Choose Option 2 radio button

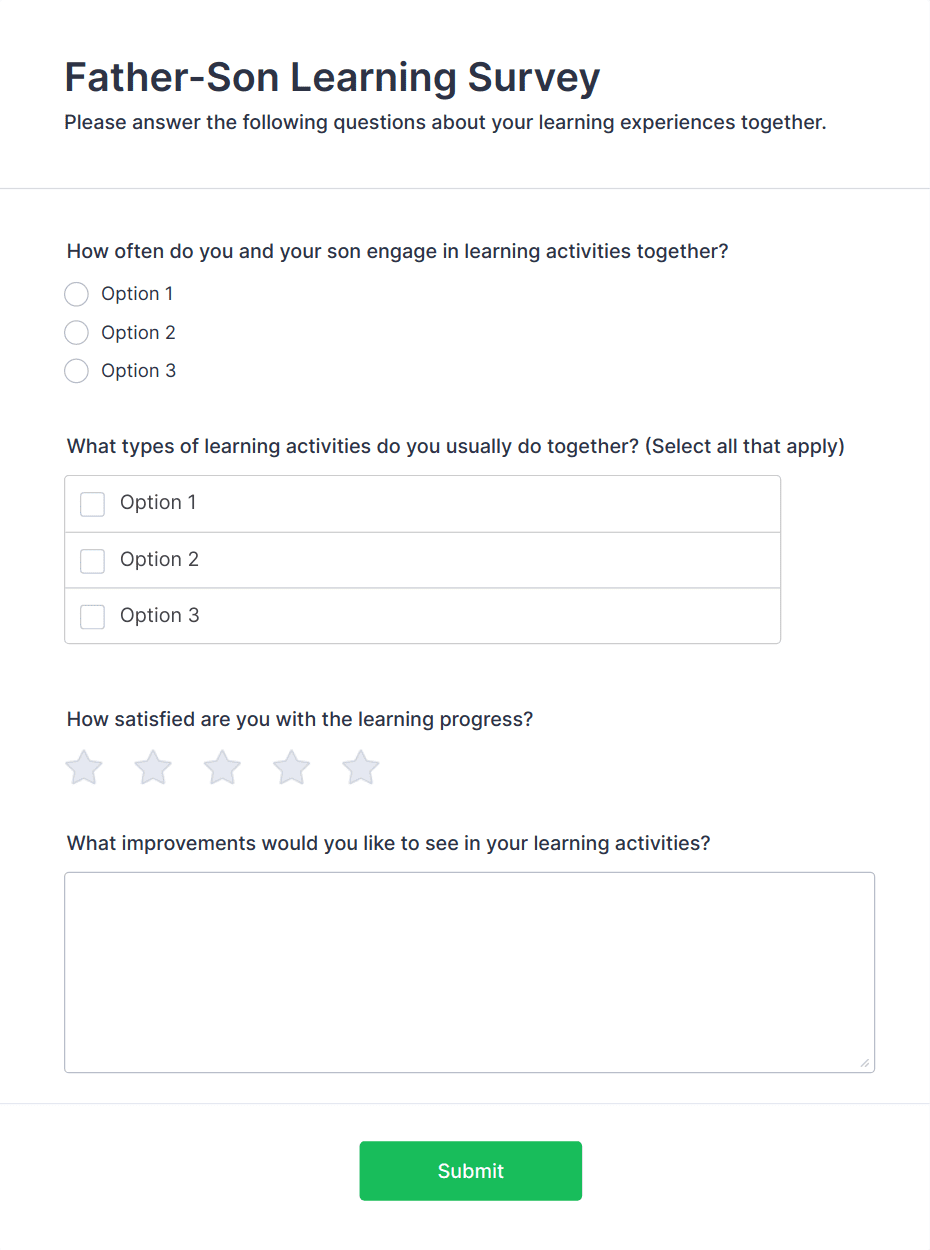[76, 332]
